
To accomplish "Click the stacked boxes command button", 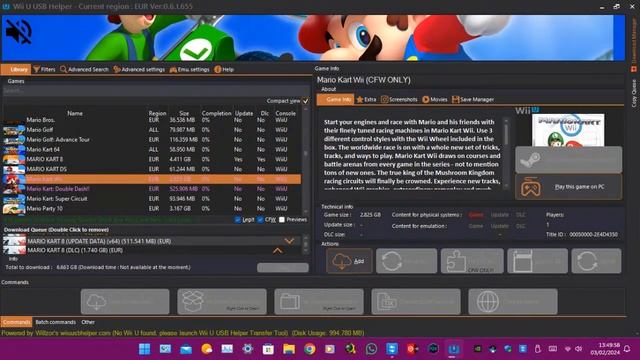I will coord(222,302).
